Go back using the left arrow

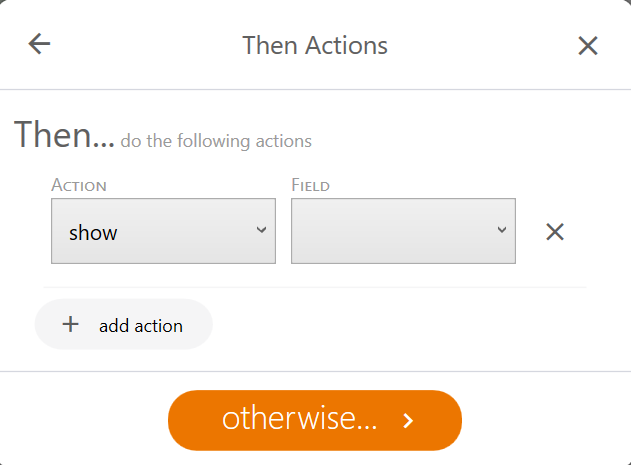point(39,44)
